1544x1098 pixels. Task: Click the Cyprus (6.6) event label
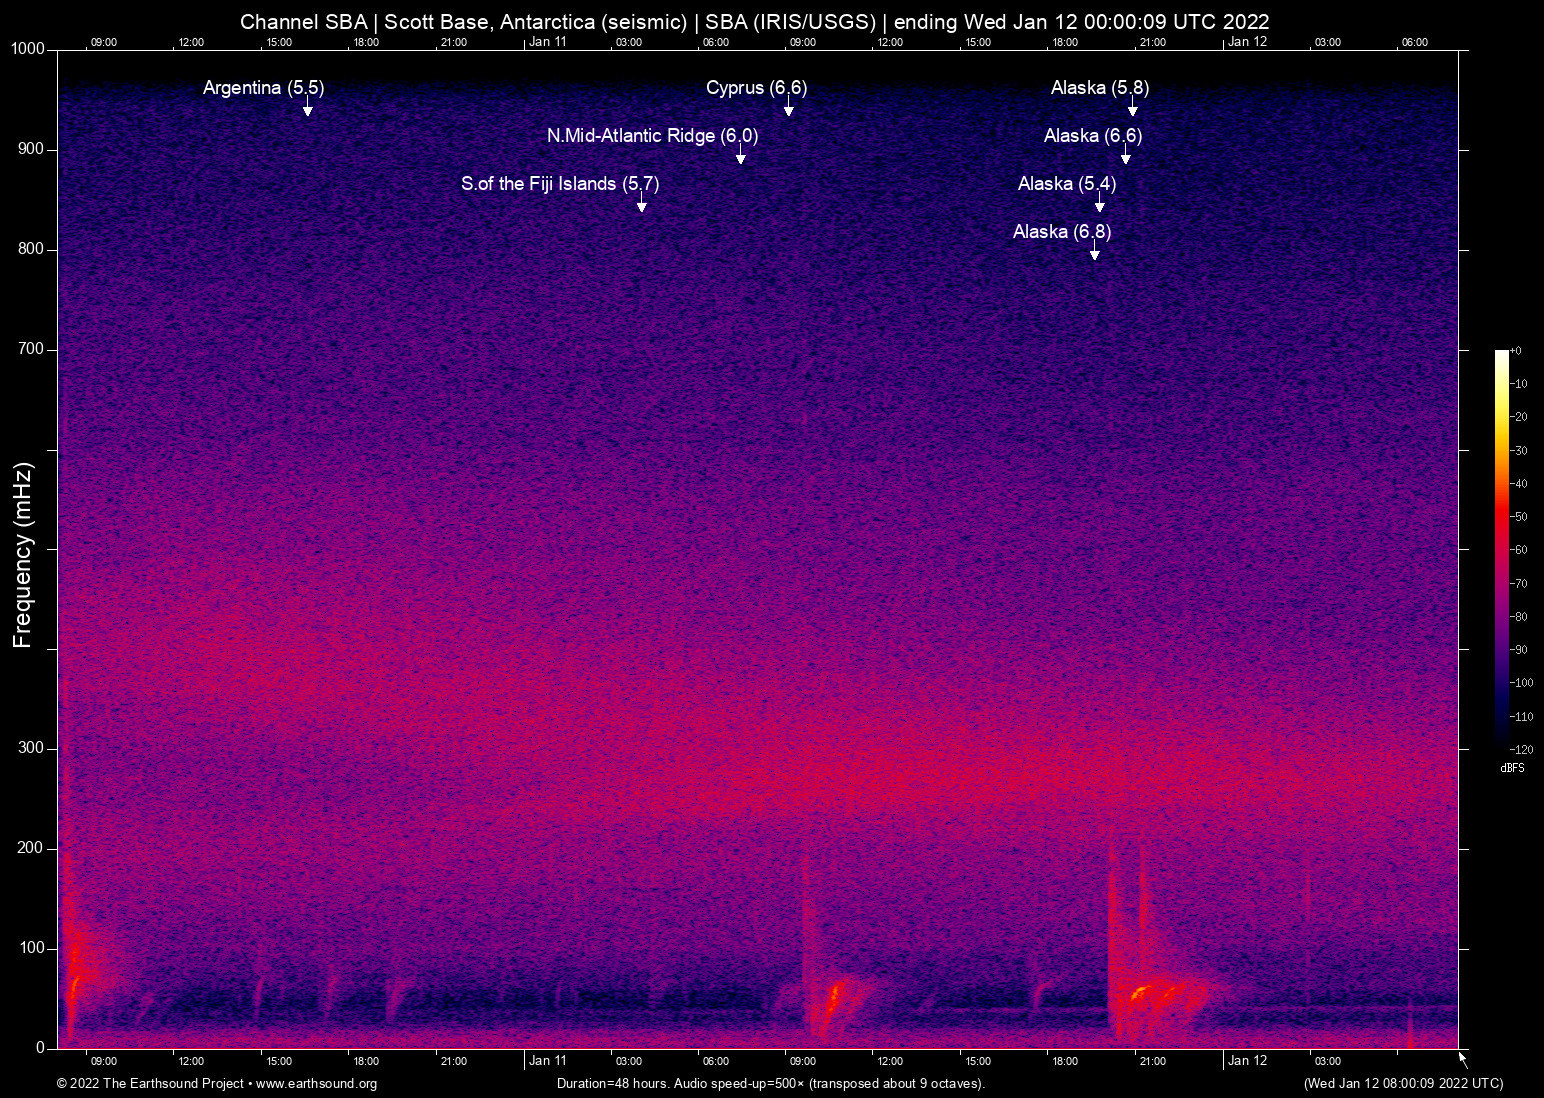click(756, 88)
